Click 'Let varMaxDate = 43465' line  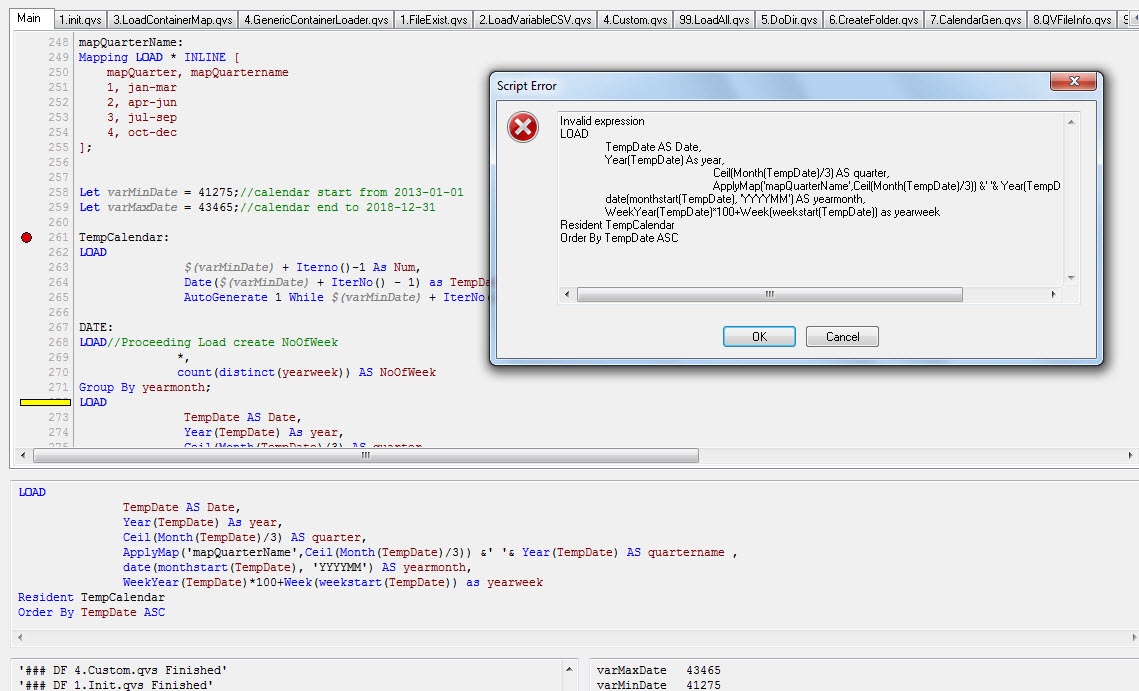(257, 207)
